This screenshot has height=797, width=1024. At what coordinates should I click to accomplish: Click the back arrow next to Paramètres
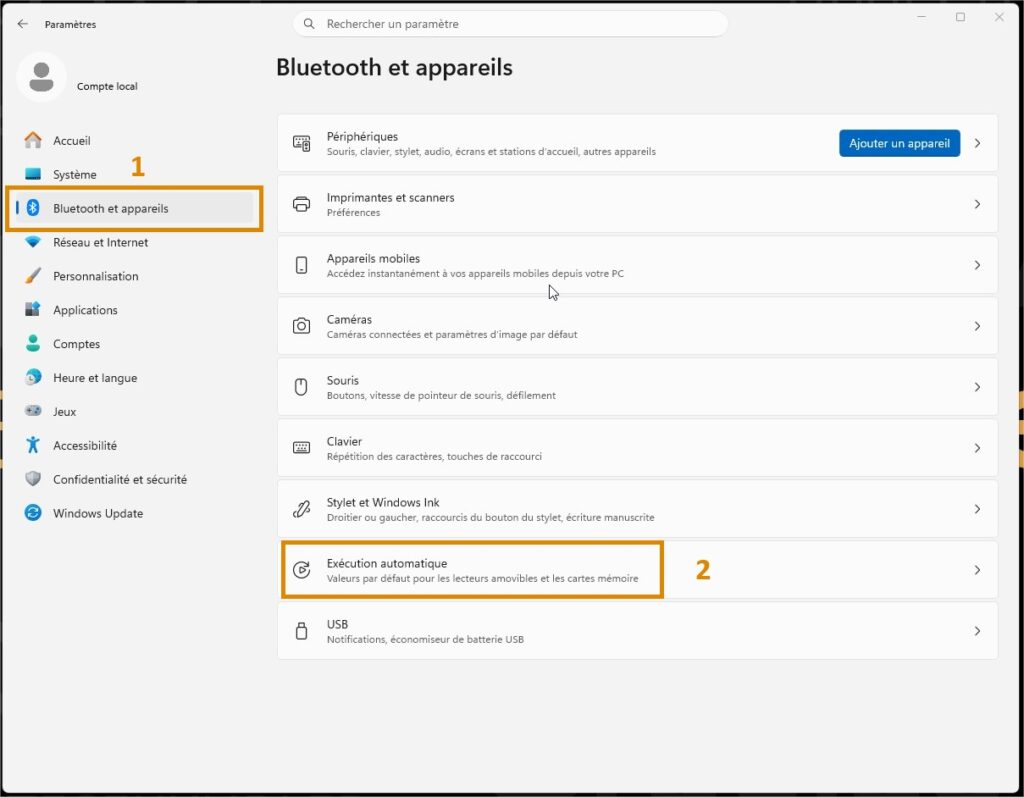pos(23,24)
